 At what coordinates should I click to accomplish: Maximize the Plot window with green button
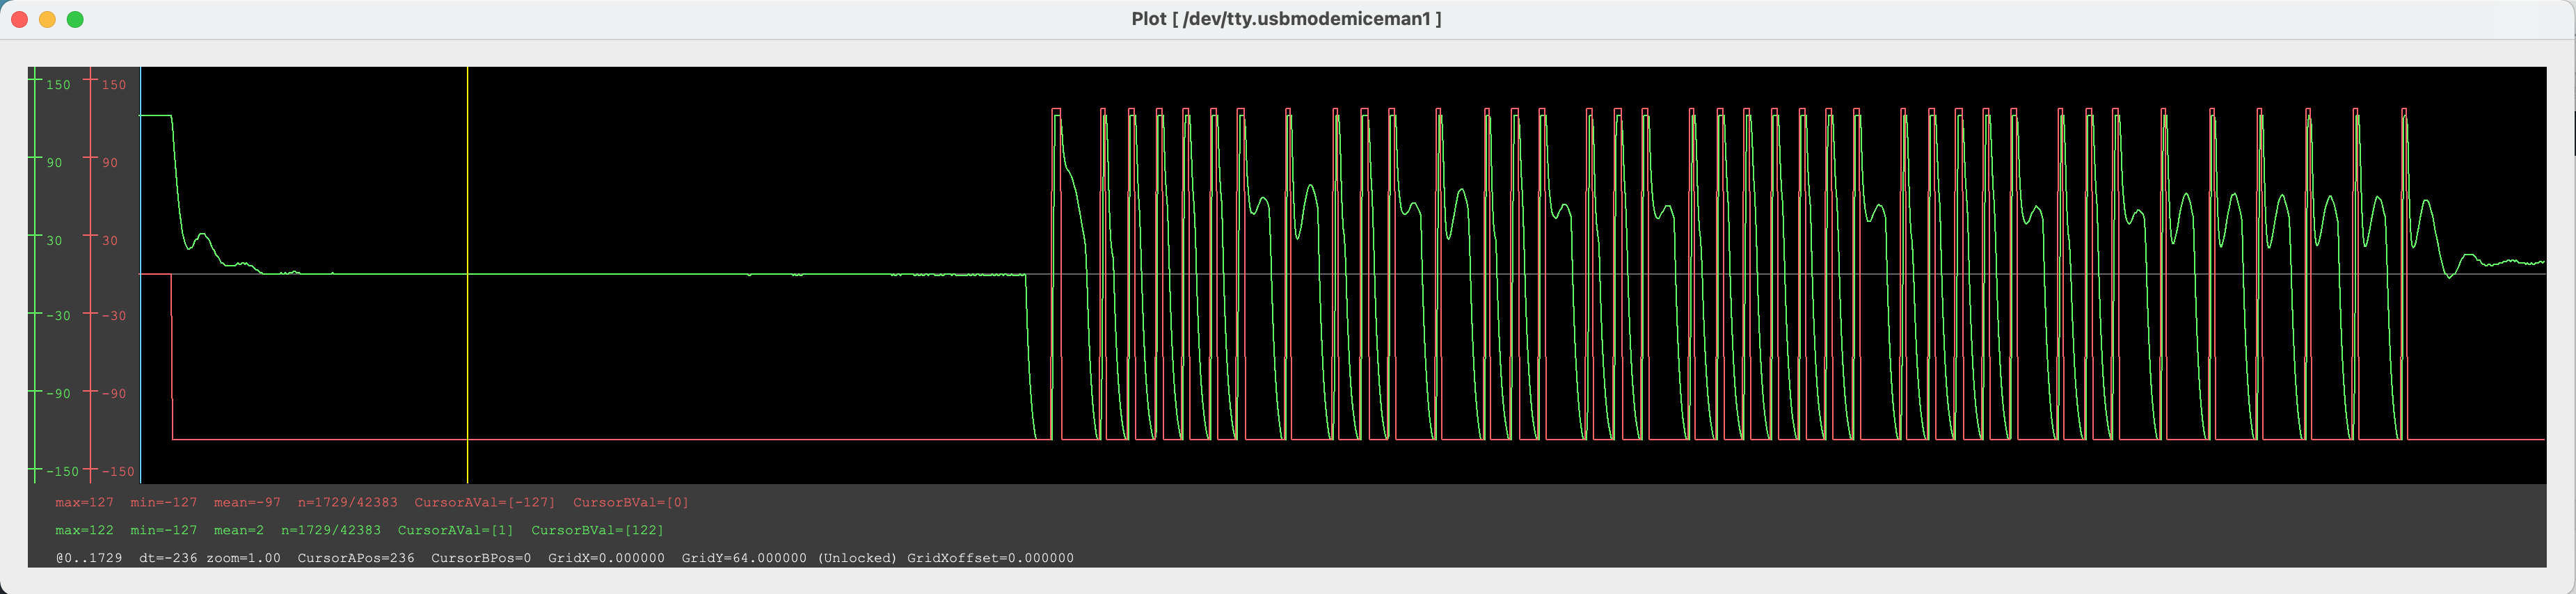[75, 19]
